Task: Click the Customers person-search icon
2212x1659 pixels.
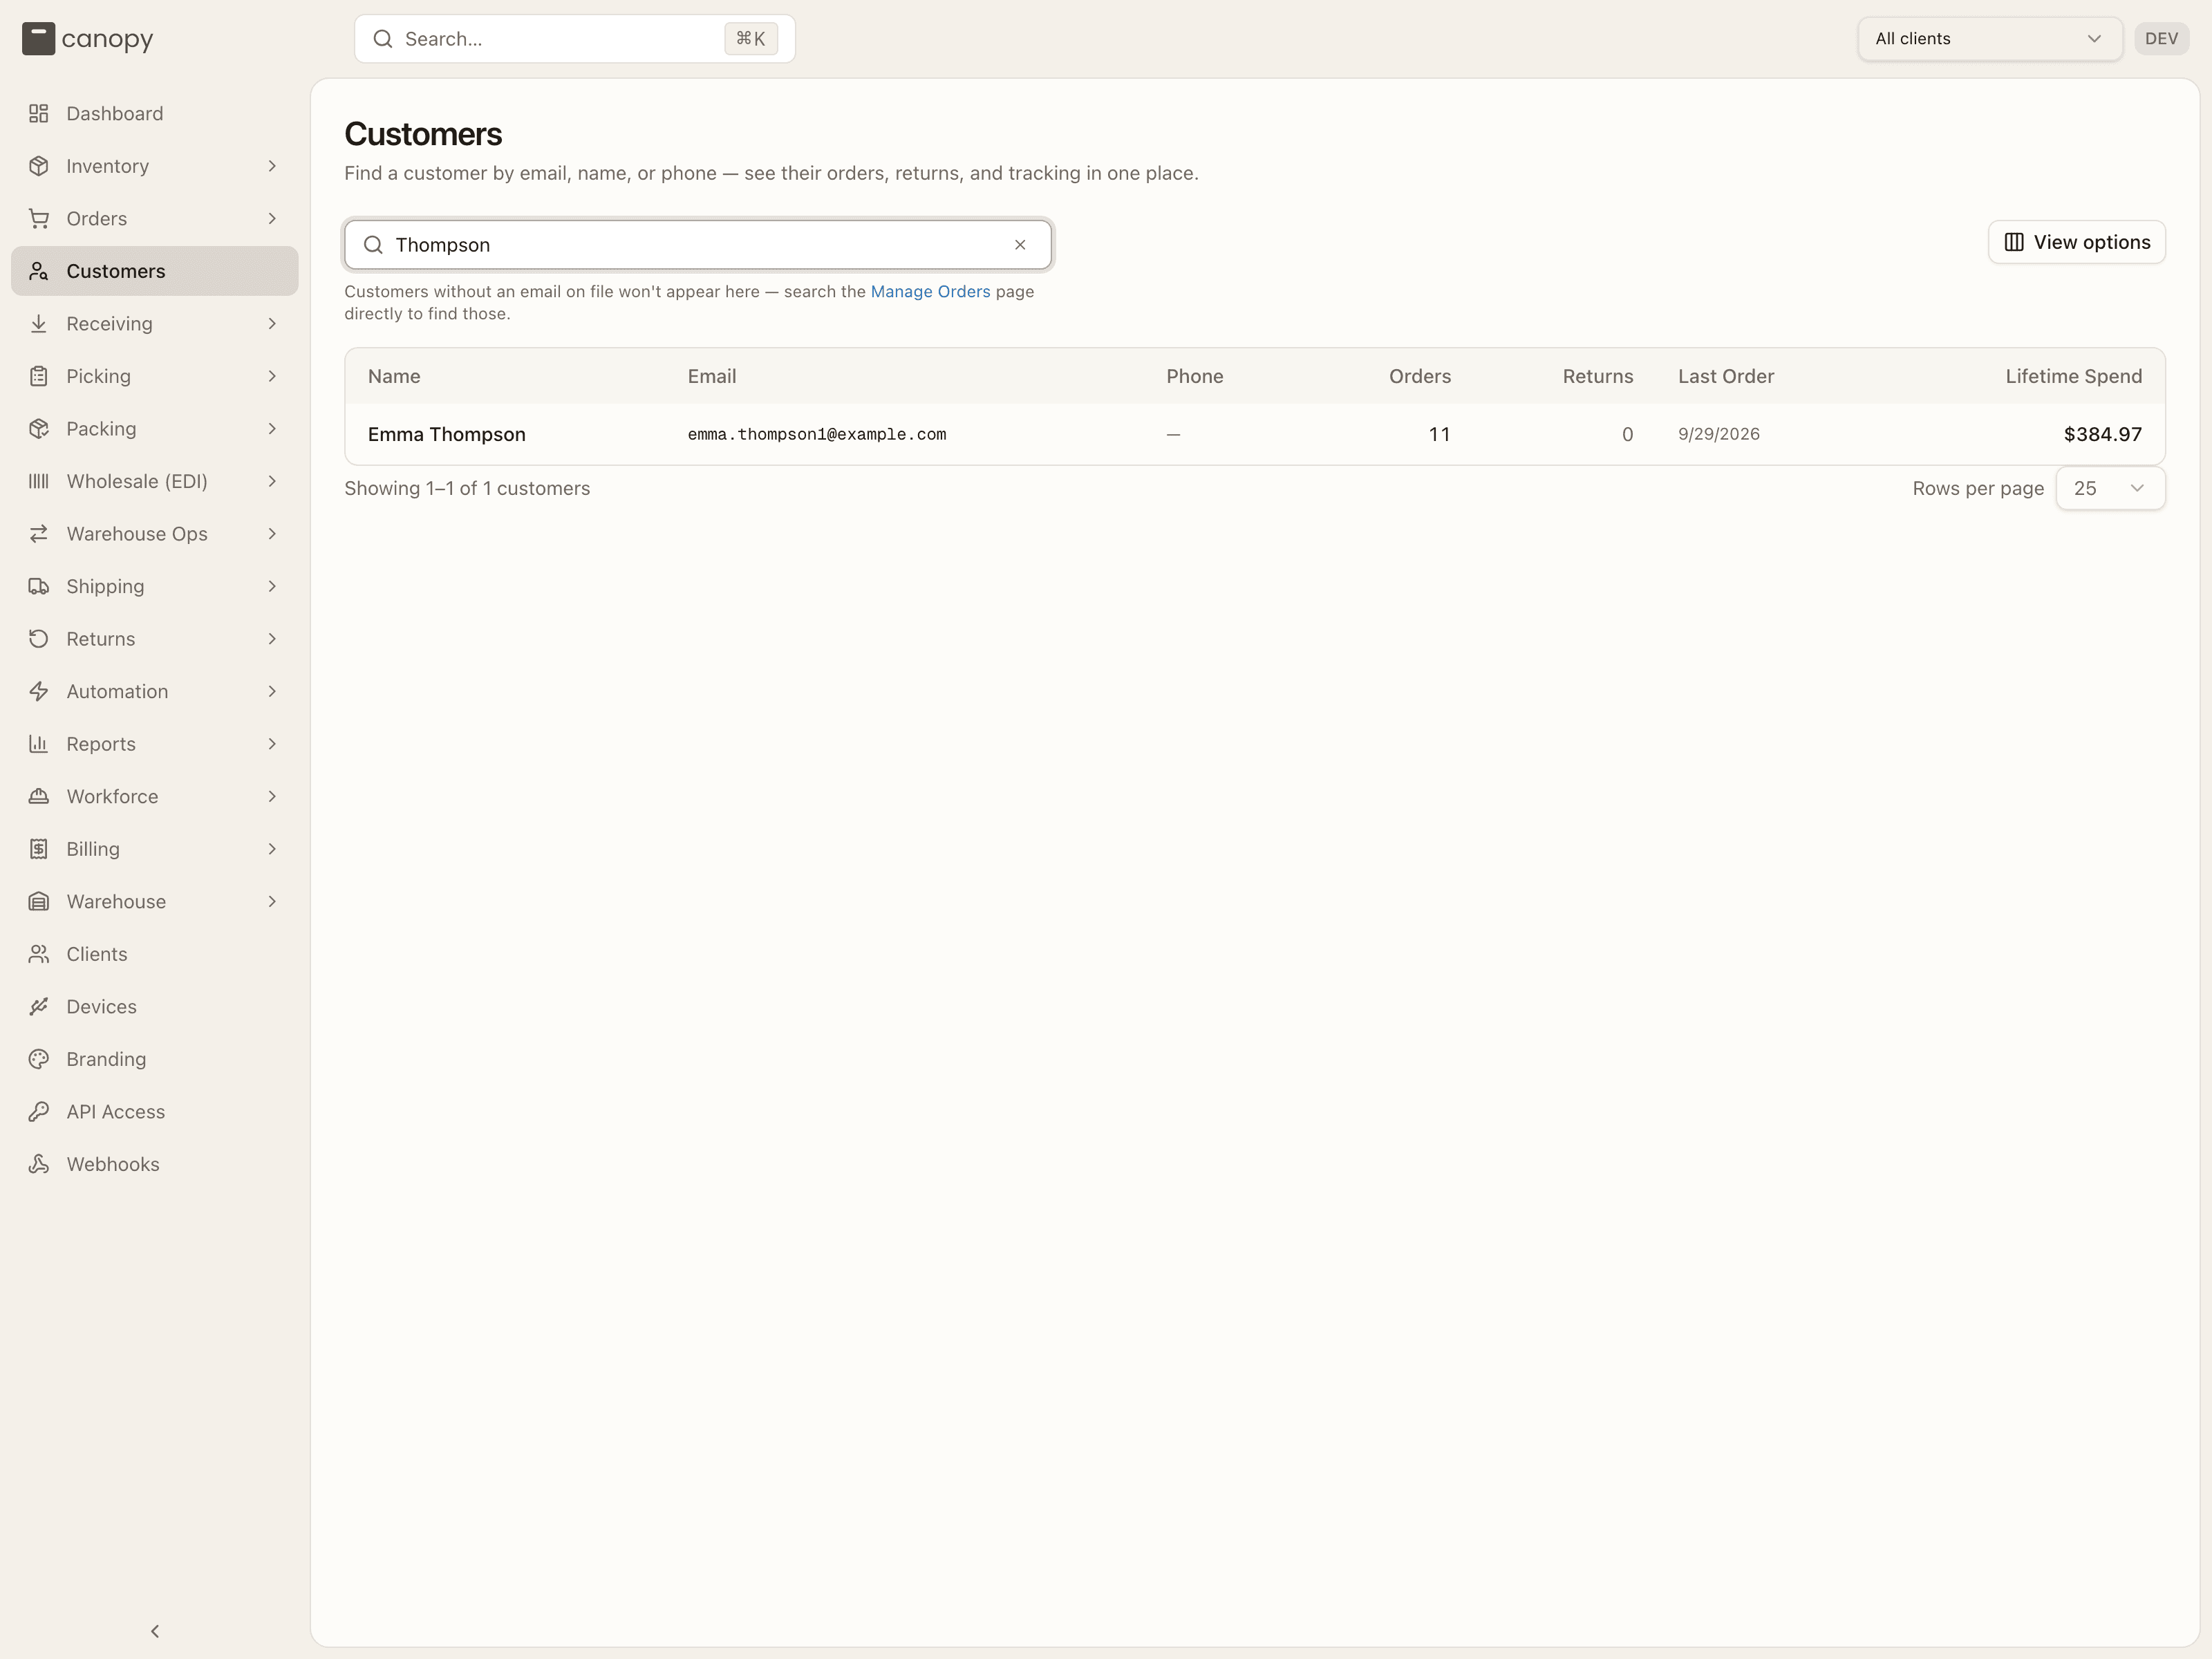Action: [x=39, y=271]
